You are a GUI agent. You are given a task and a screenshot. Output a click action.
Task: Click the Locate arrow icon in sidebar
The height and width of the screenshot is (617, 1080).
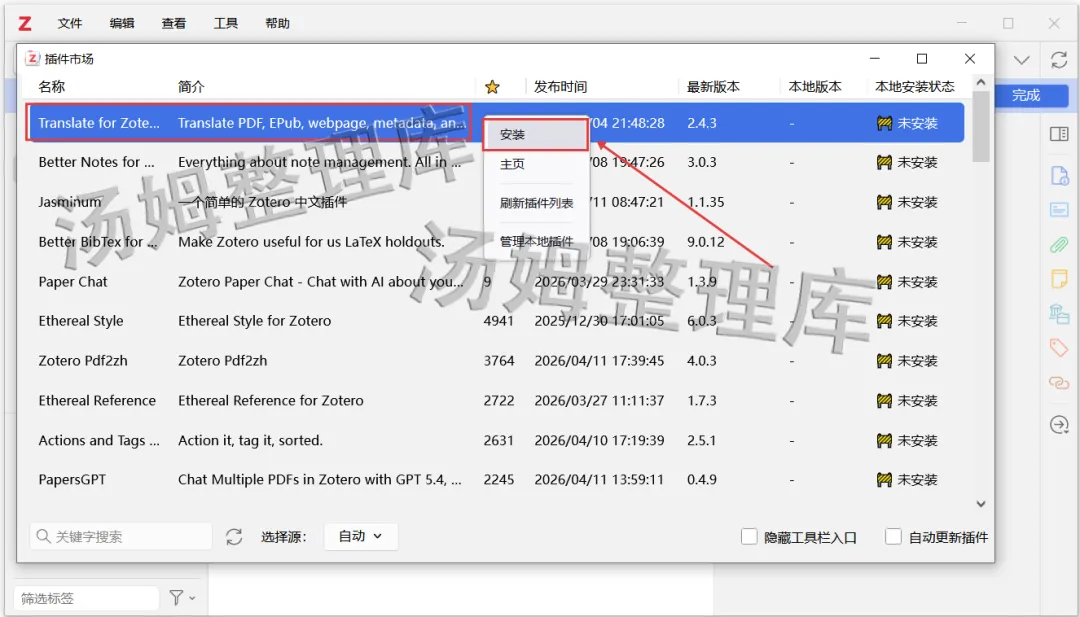pyautogui.click(x=1059, y=425)
